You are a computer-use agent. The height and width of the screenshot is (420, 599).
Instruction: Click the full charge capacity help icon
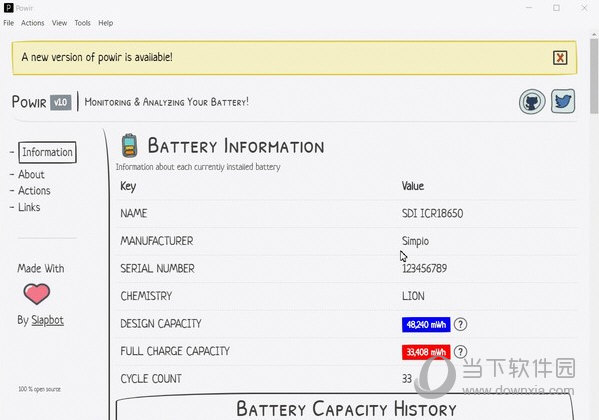(x=460, y=352)
